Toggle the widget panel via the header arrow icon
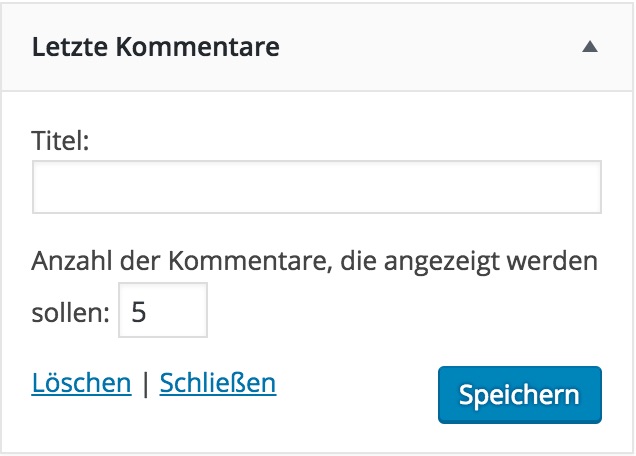636x456 pixels. (x=590, y=47)
